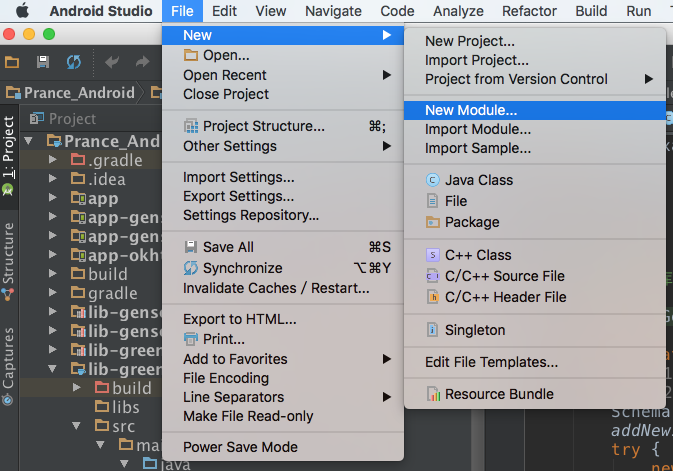Click the Undo arrow toolbar icon

coord(112,62)
